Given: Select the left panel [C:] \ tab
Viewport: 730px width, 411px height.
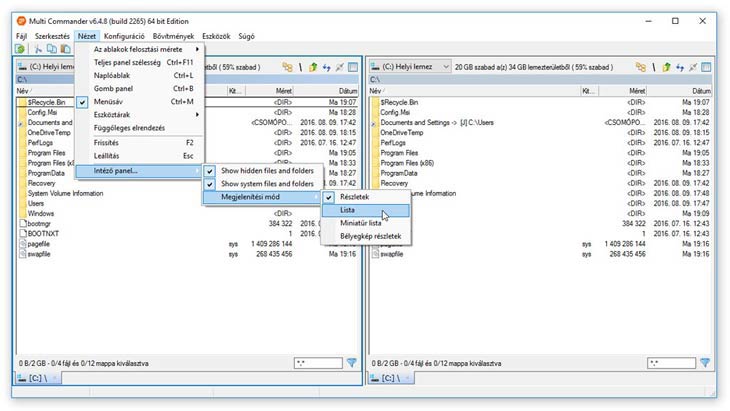Looking at the screenshot, I should point(38,378).
